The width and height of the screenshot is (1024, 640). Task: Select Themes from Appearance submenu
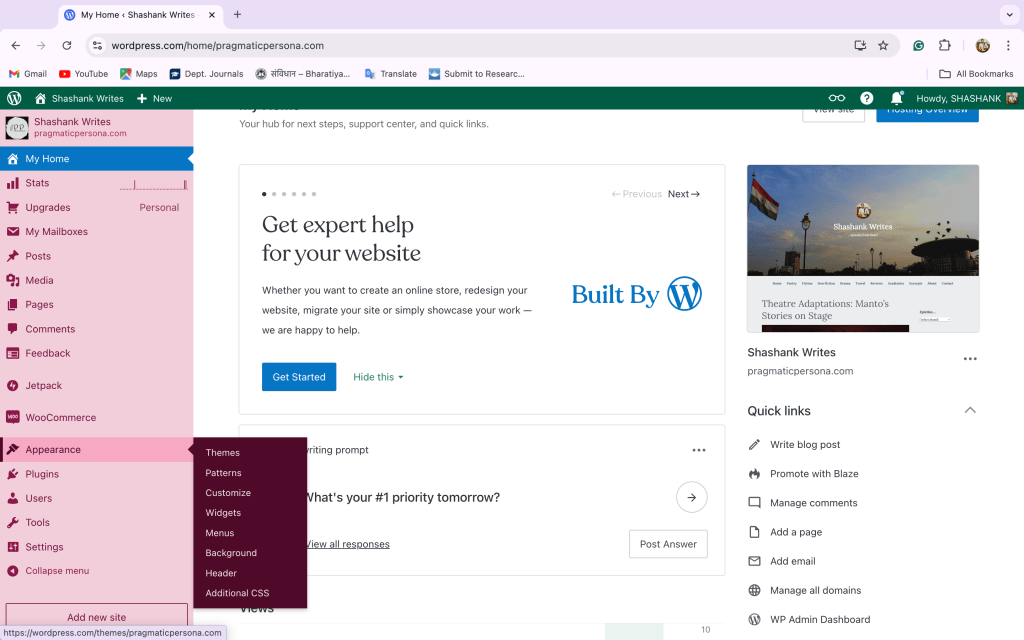click(223, 453)
